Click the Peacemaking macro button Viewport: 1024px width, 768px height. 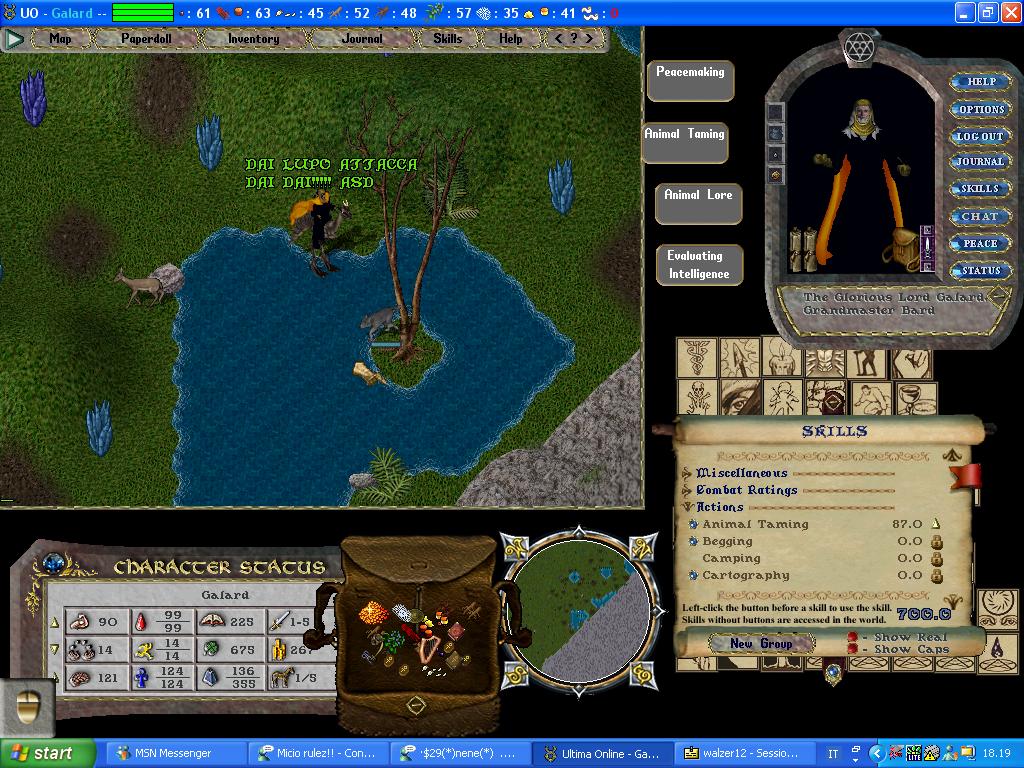tap(690, 81)
